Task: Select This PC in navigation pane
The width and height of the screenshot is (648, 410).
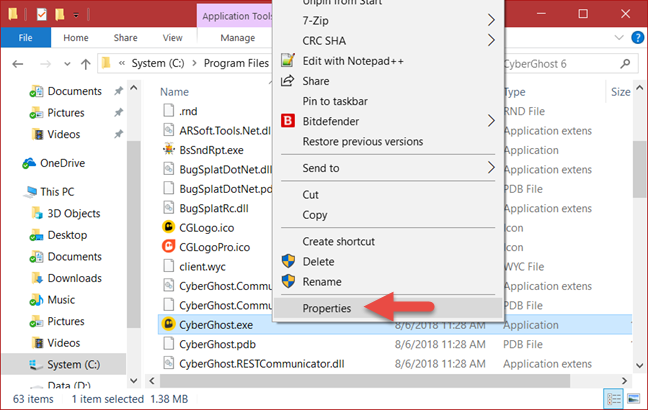Action: click(x=57, y=192)
